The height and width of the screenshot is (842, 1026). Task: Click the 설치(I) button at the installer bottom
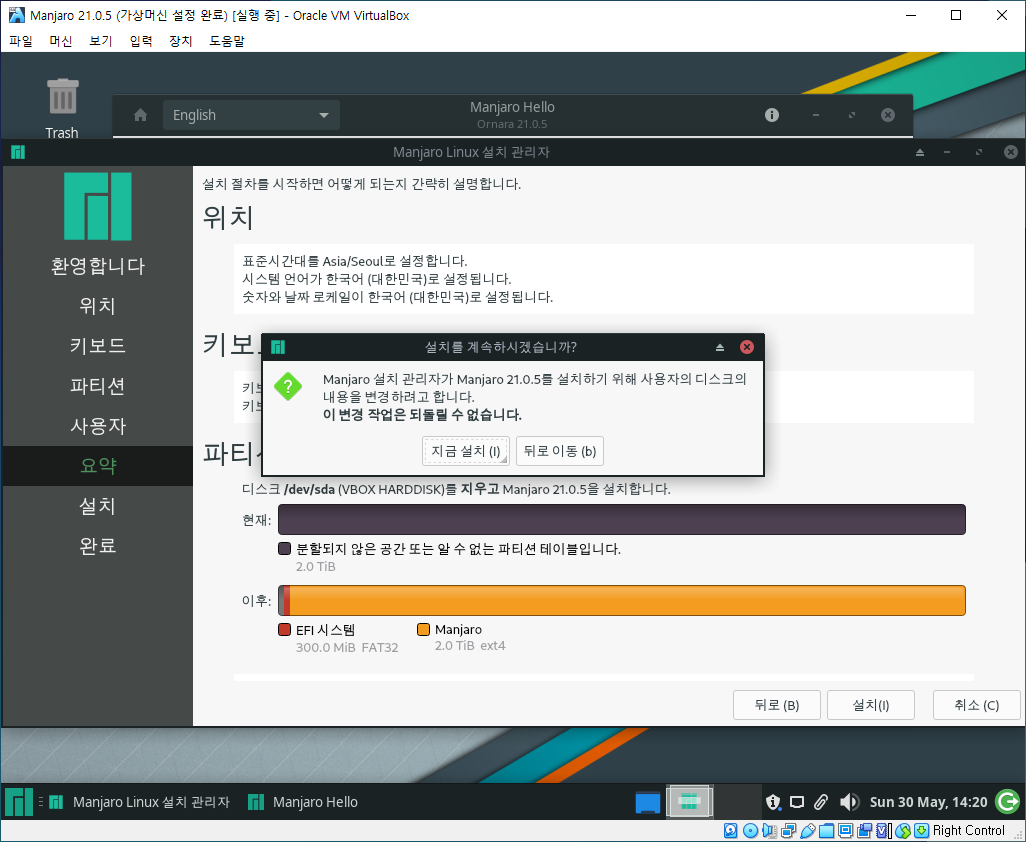click(870, 705)
